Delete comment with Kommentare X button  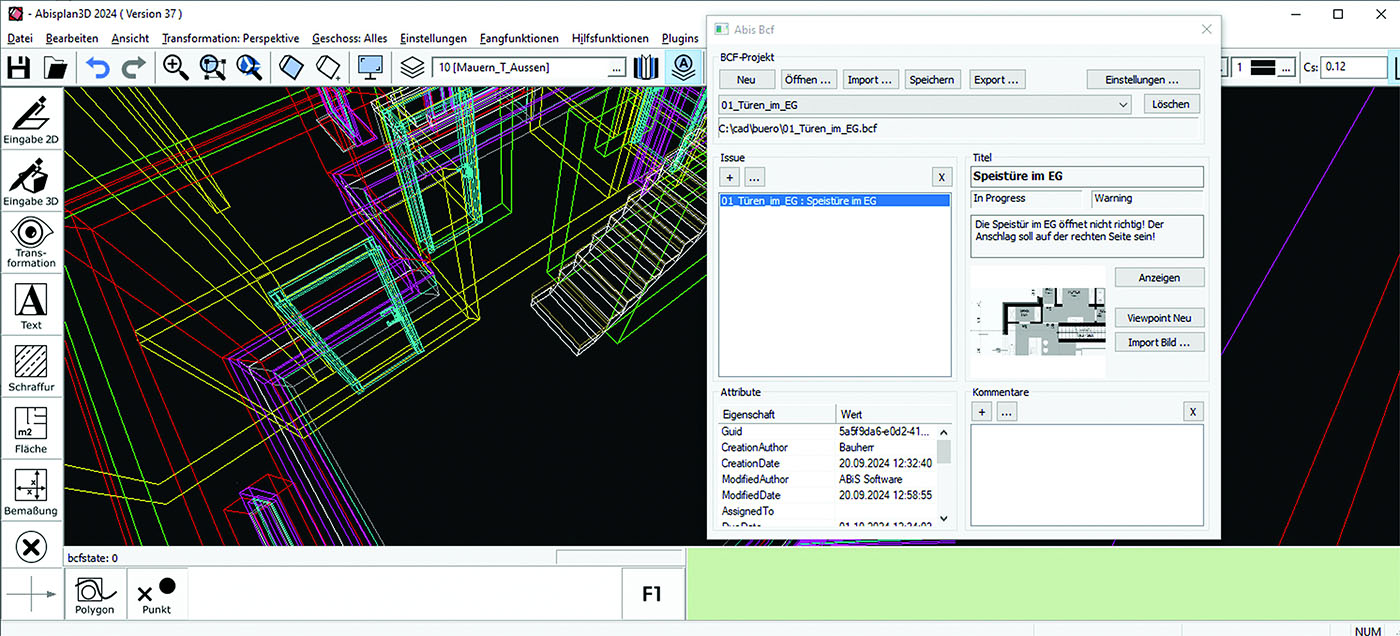pos(1192,412)
